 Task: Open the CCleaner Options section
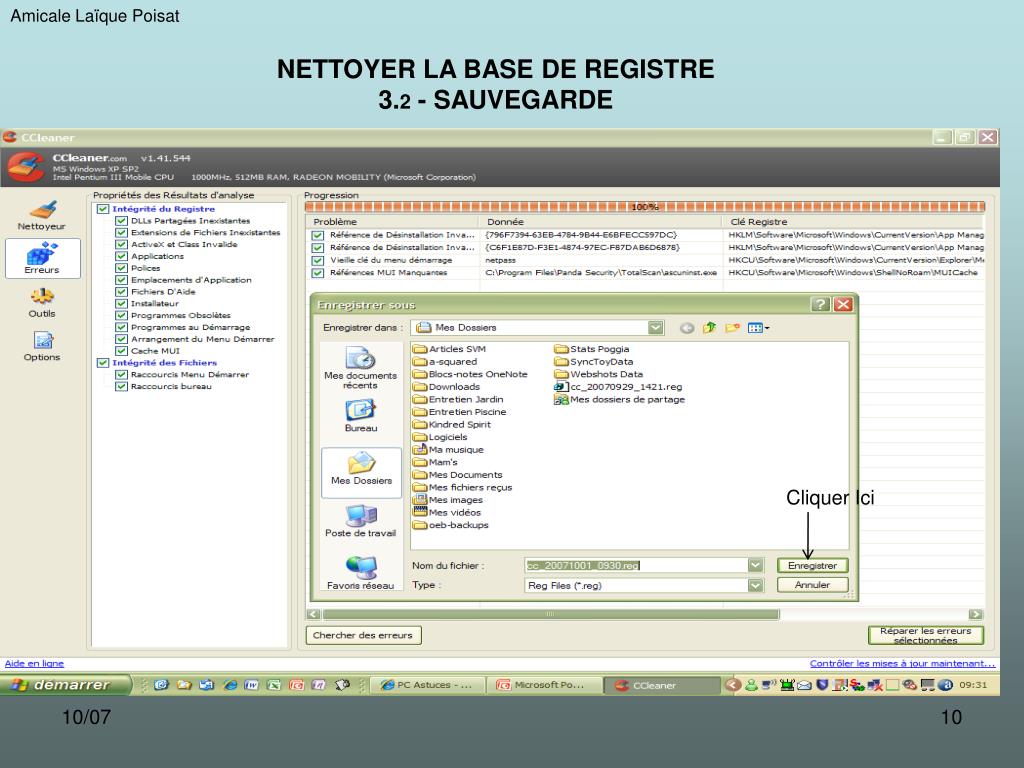click(x=42, y=346)
